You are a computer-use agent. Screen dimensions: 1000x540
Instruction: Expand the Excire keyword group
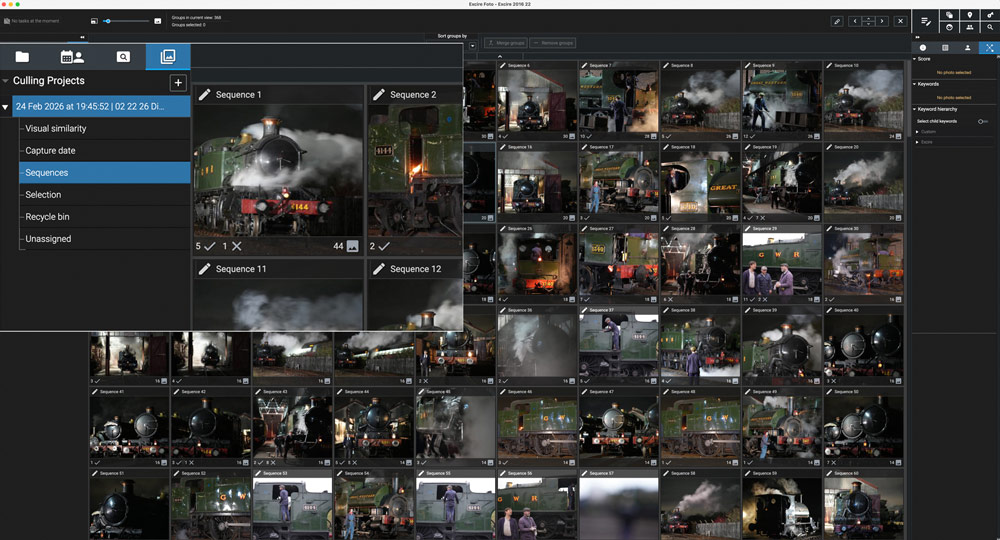917,142
